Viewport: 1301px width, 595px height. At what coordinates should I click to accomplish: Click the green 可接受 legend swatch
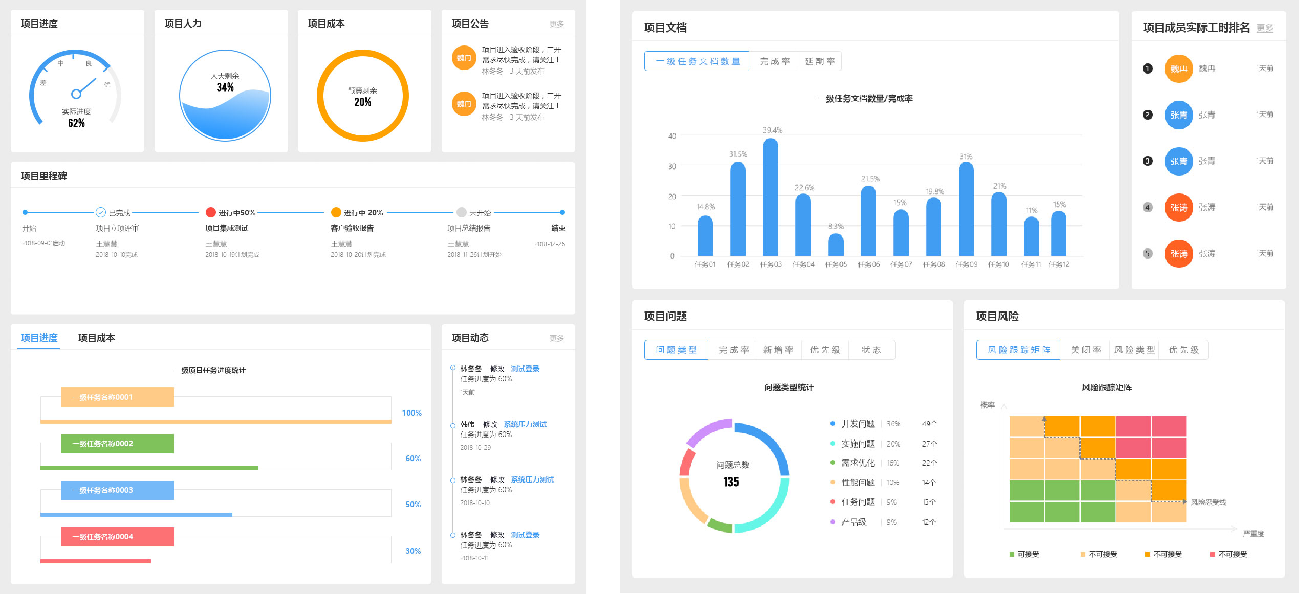(1013, 554)
